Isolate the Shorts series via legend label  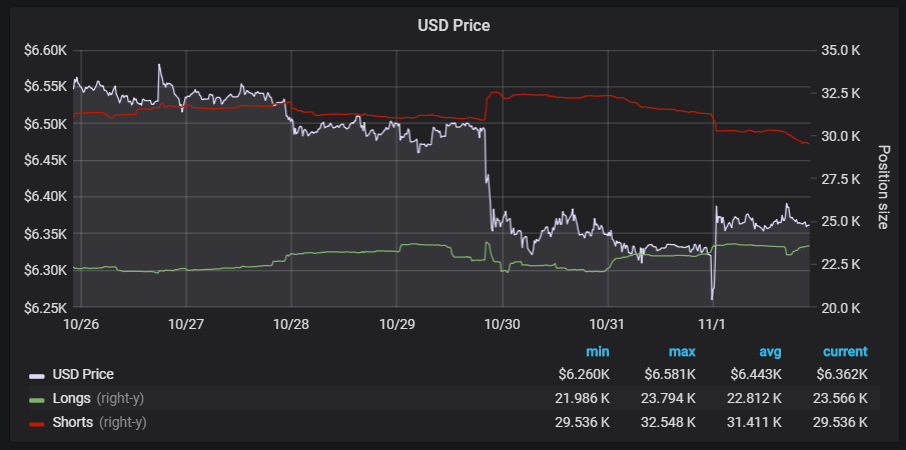click(73, 423)
